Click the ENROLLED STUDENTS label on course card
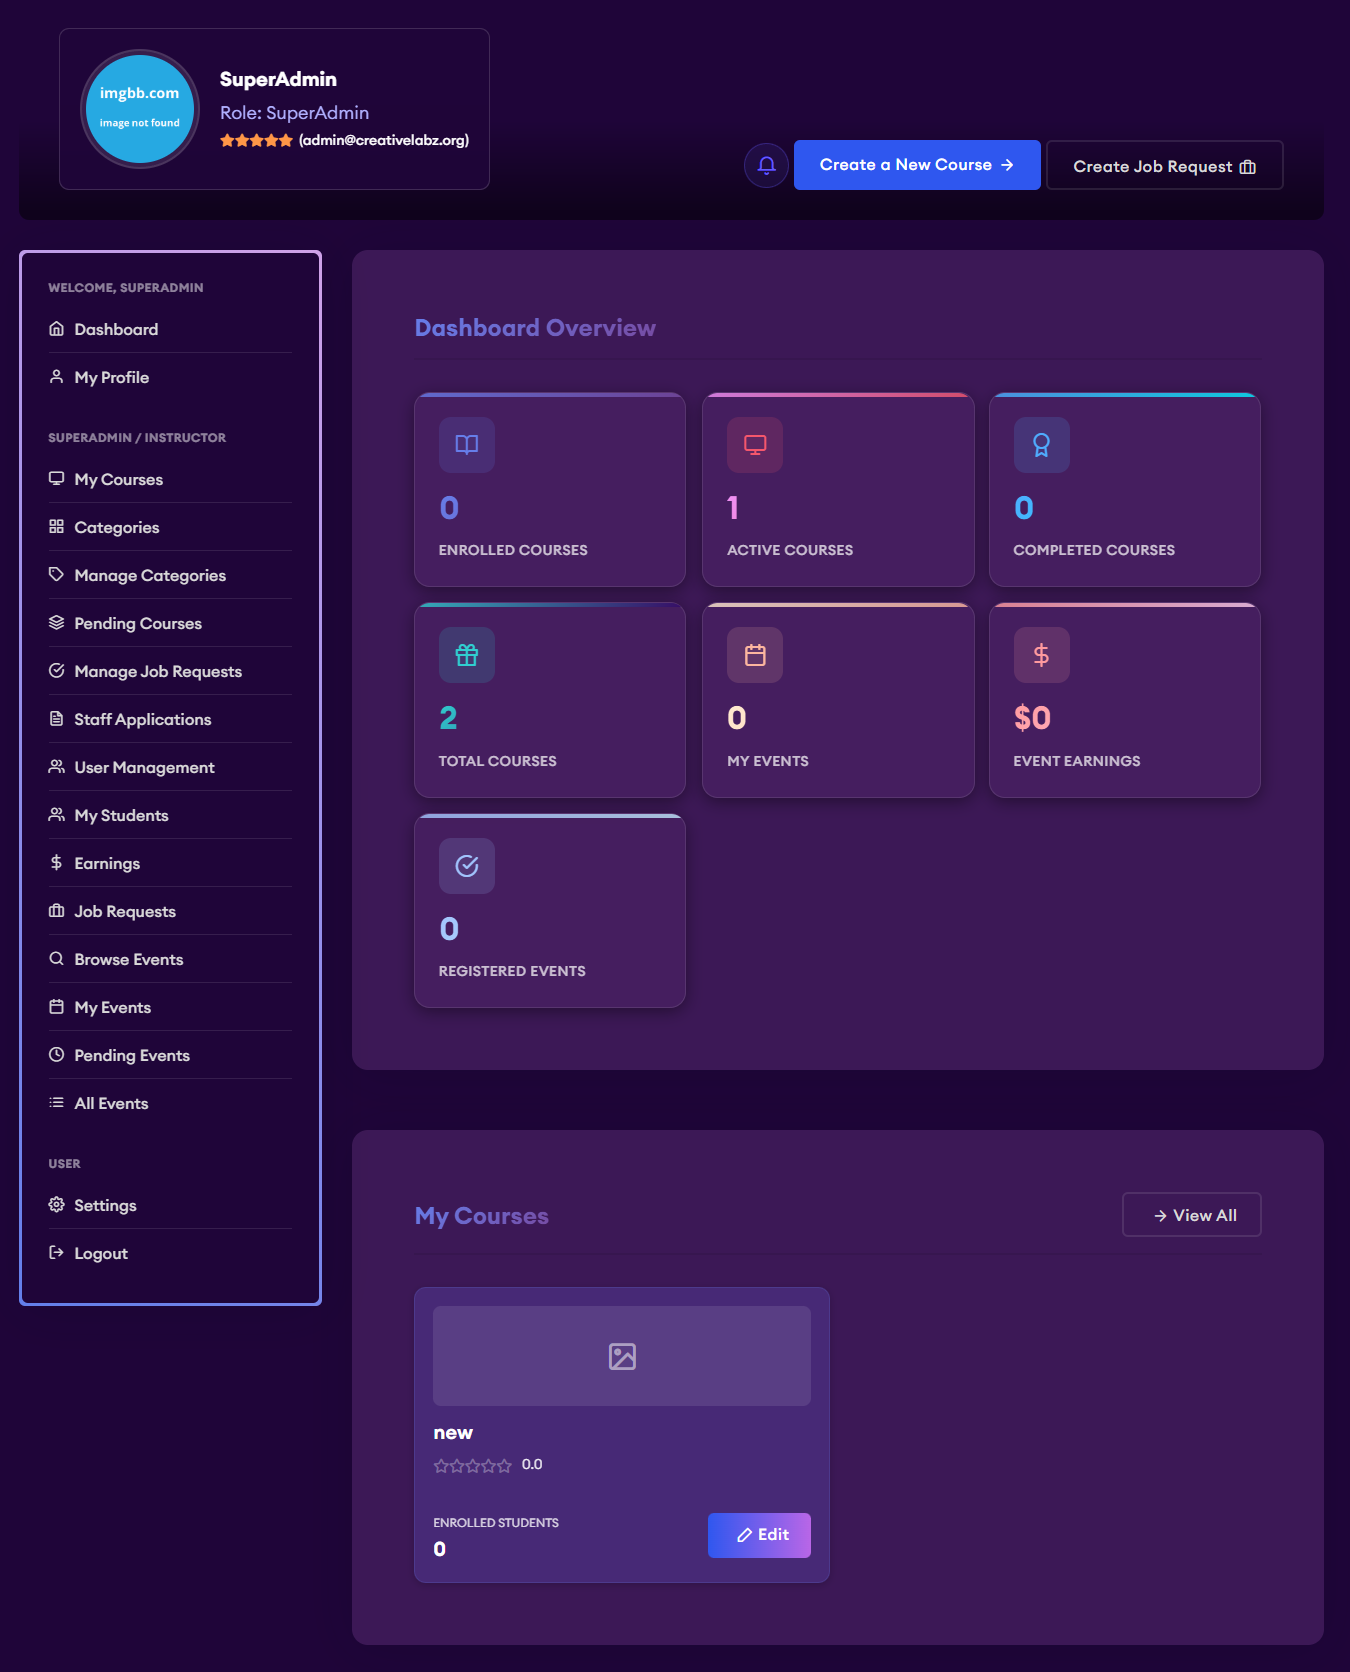 (x=496, y=1523)
